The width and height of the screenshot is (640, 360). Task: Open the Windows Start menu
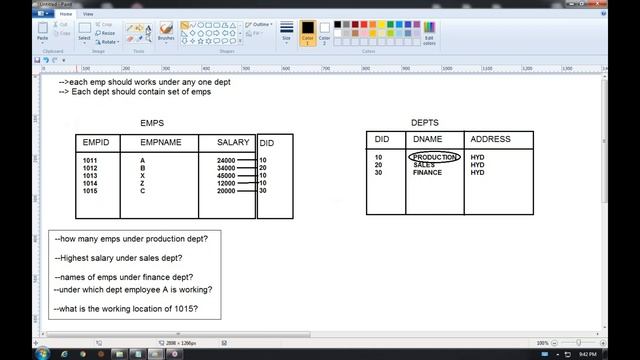coord(42,354)
